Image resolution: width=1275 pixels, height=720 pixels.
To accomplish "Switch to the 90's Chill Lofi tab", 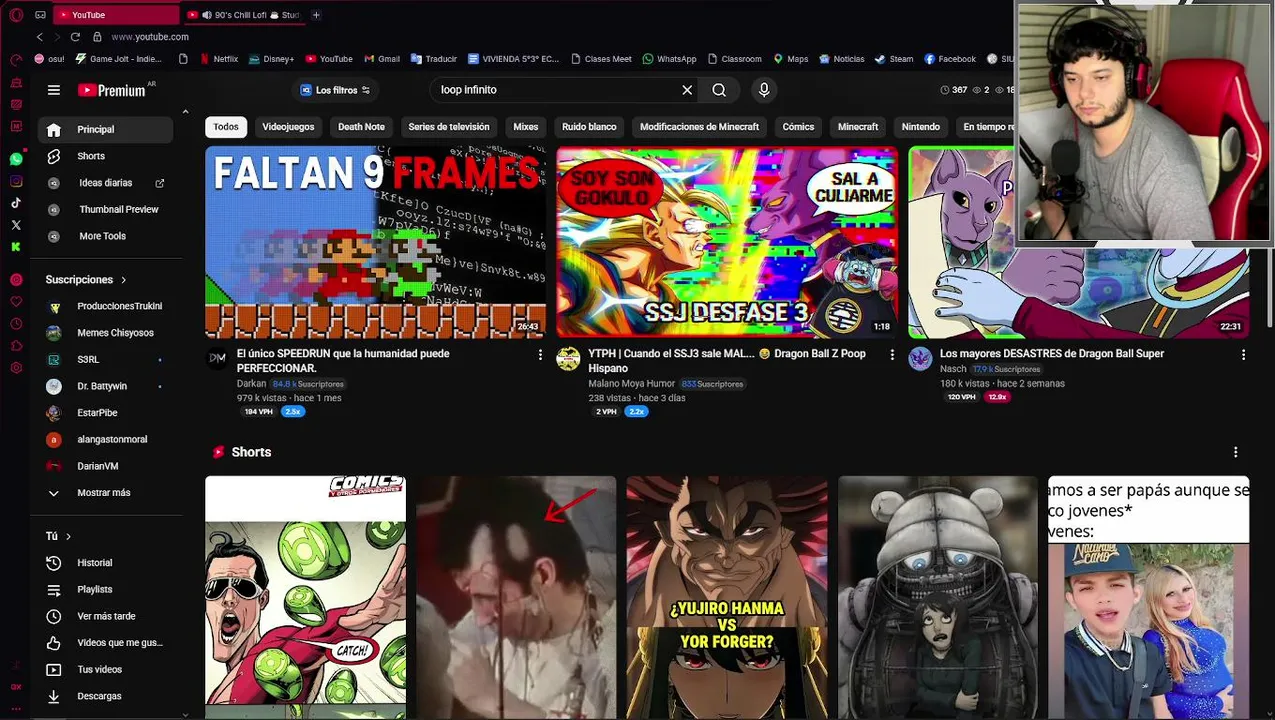I will click(x=243, y=15).
